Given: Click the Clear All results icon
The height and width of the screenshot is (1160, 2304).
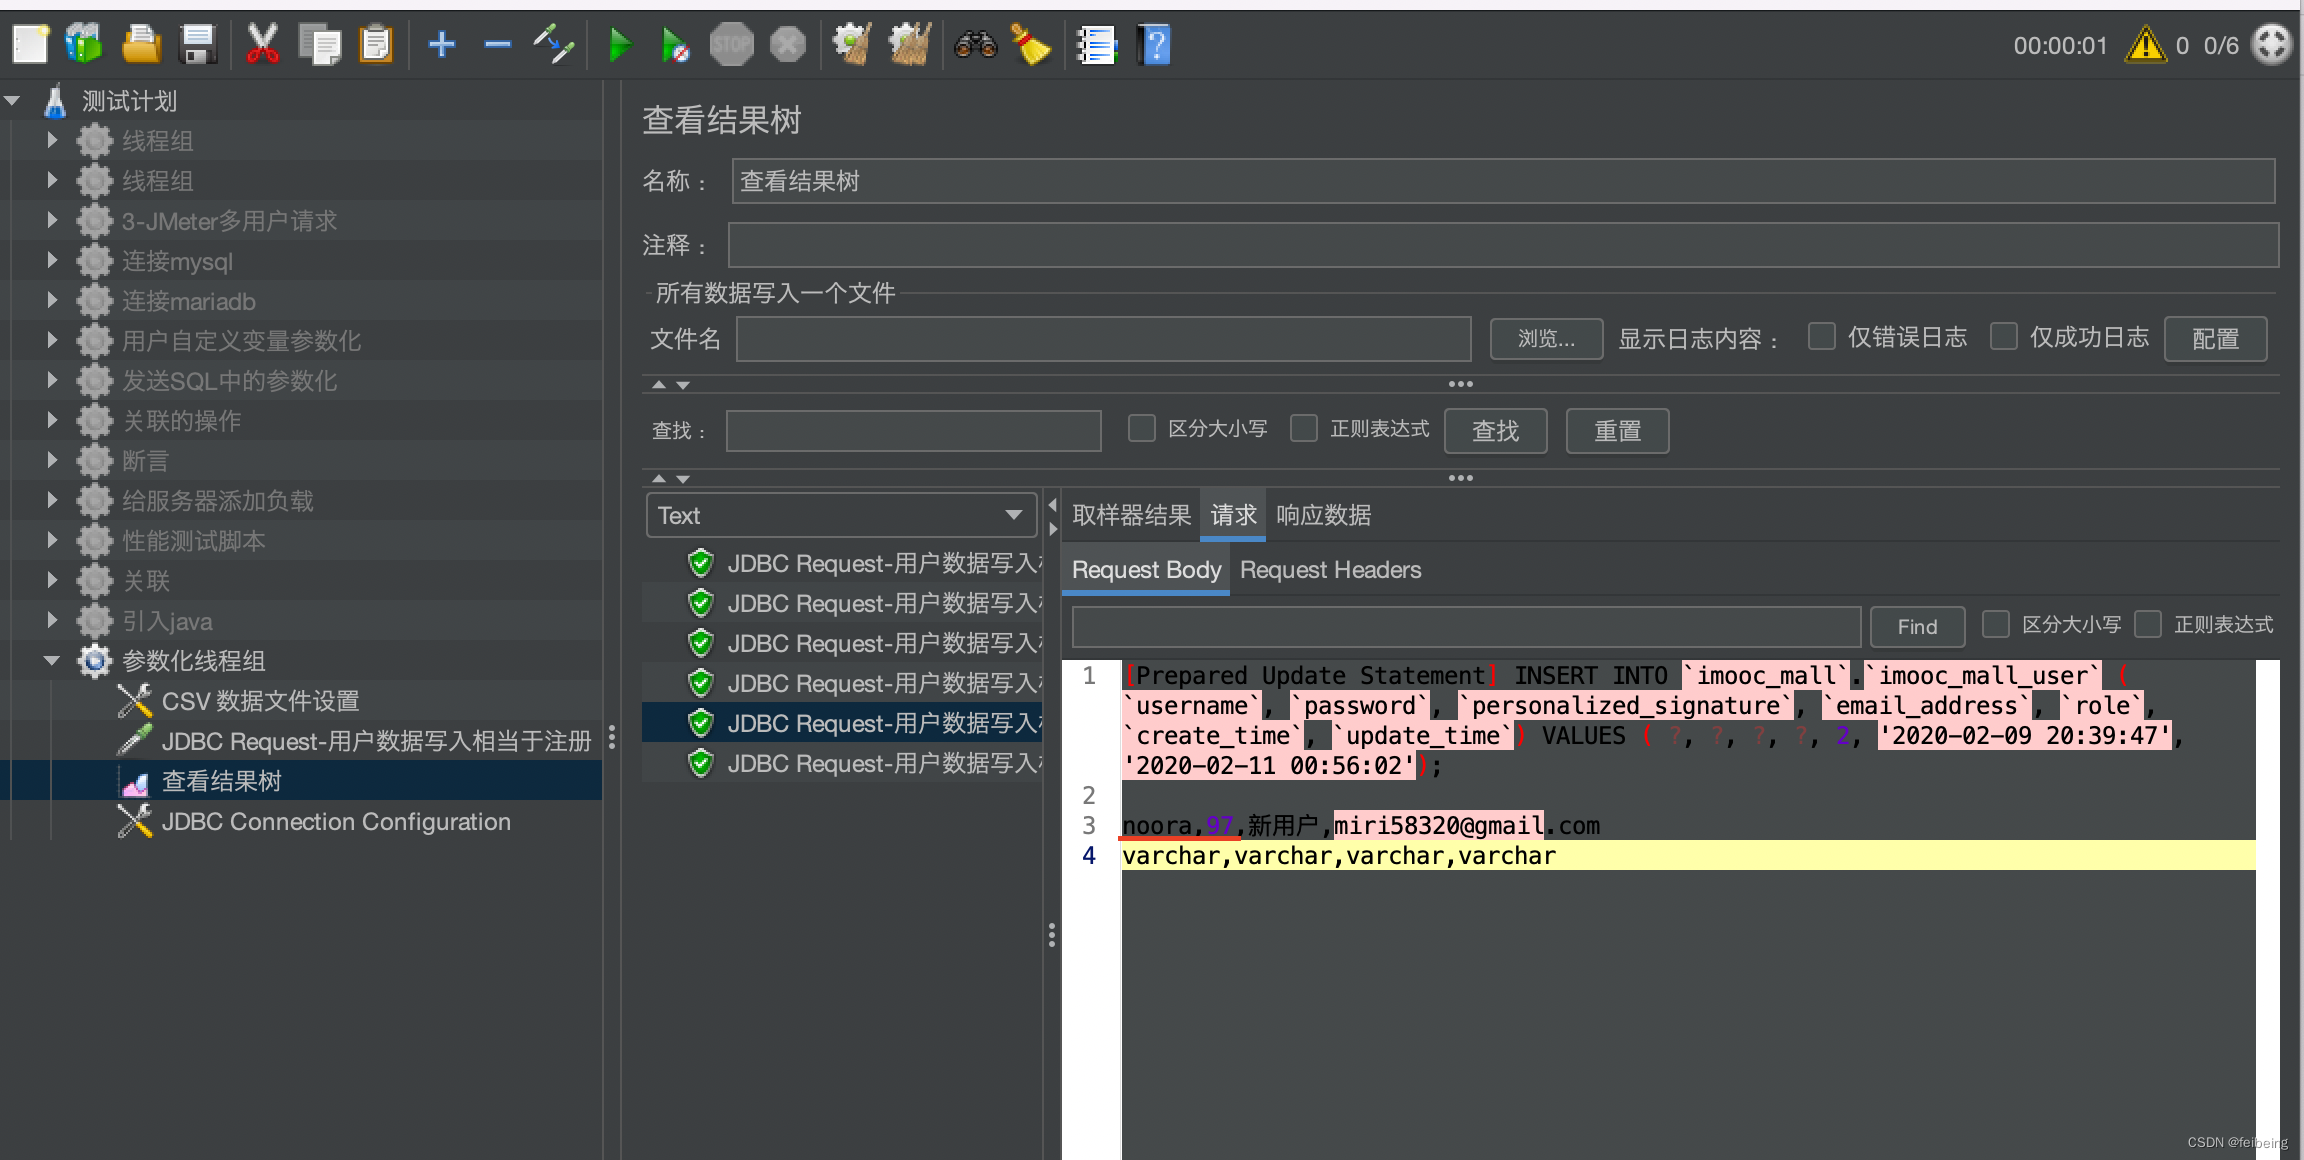Looking at the screenshot, I should pos(910,45).
